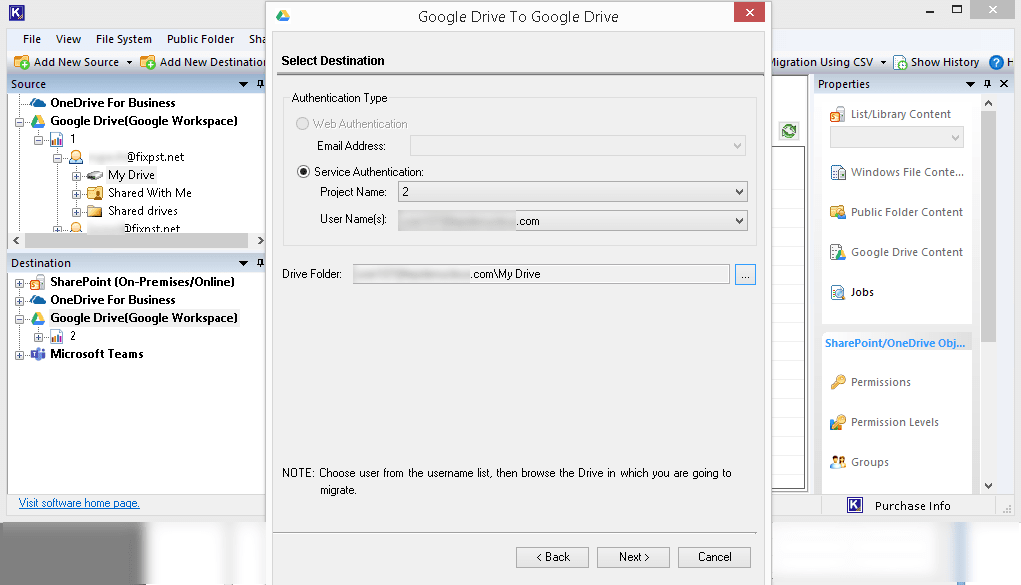This screenshot has width=1021, height=585.
Task: Open the Public Folder menu
Action: click(x=200, y=39)
